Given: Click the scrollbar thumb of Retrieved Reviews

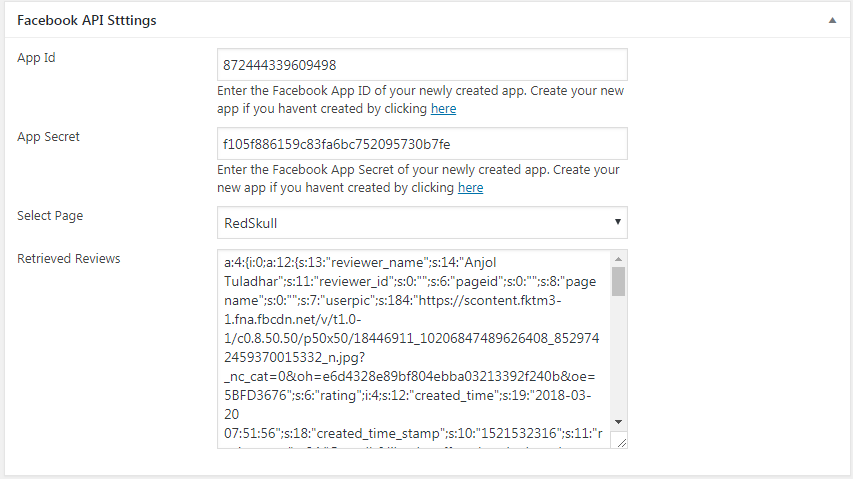Looking at the screenshot, I should 618,281.
